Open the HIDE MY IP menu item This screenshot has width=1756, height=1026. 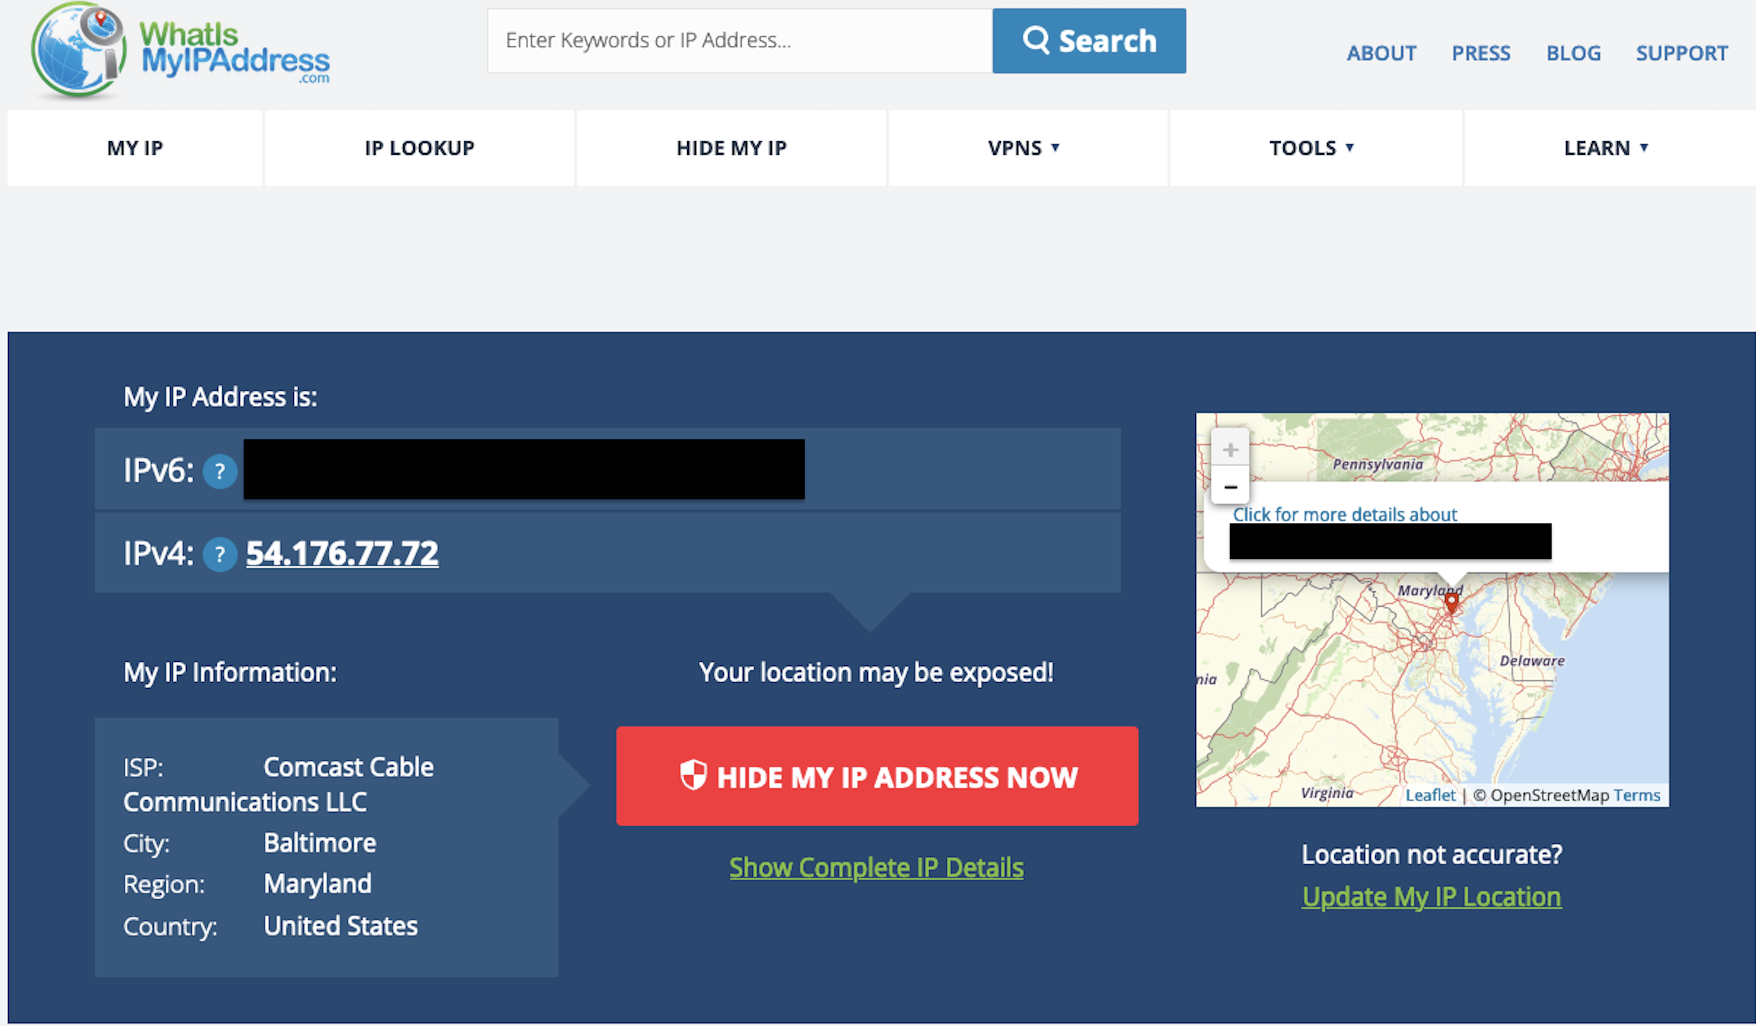(731, 148)
